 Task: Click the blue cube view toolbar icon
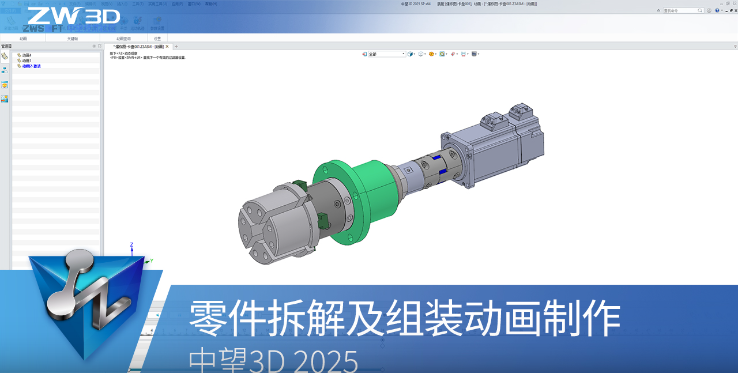pyautogui.click(x=410, y=54)
